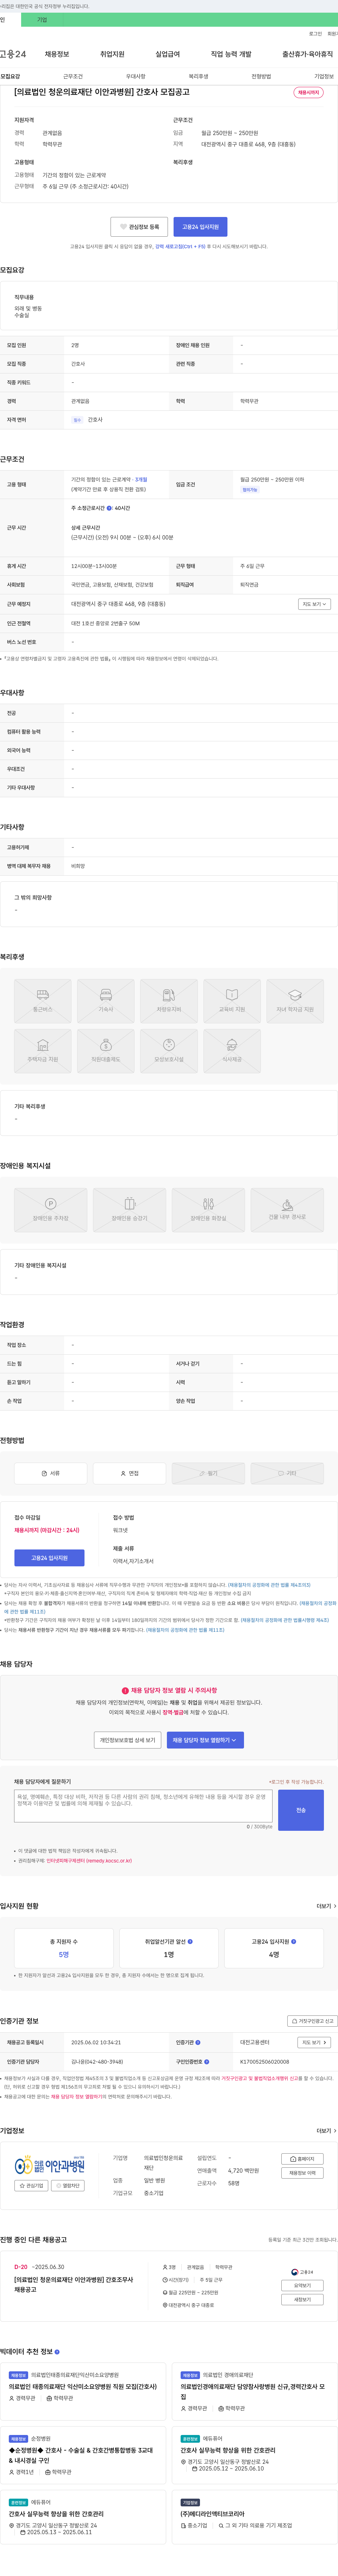Click the 관심기업 star button
Image resolution: width=338 pixels, height=2576 pixels.
click(x=31, y=2186)
